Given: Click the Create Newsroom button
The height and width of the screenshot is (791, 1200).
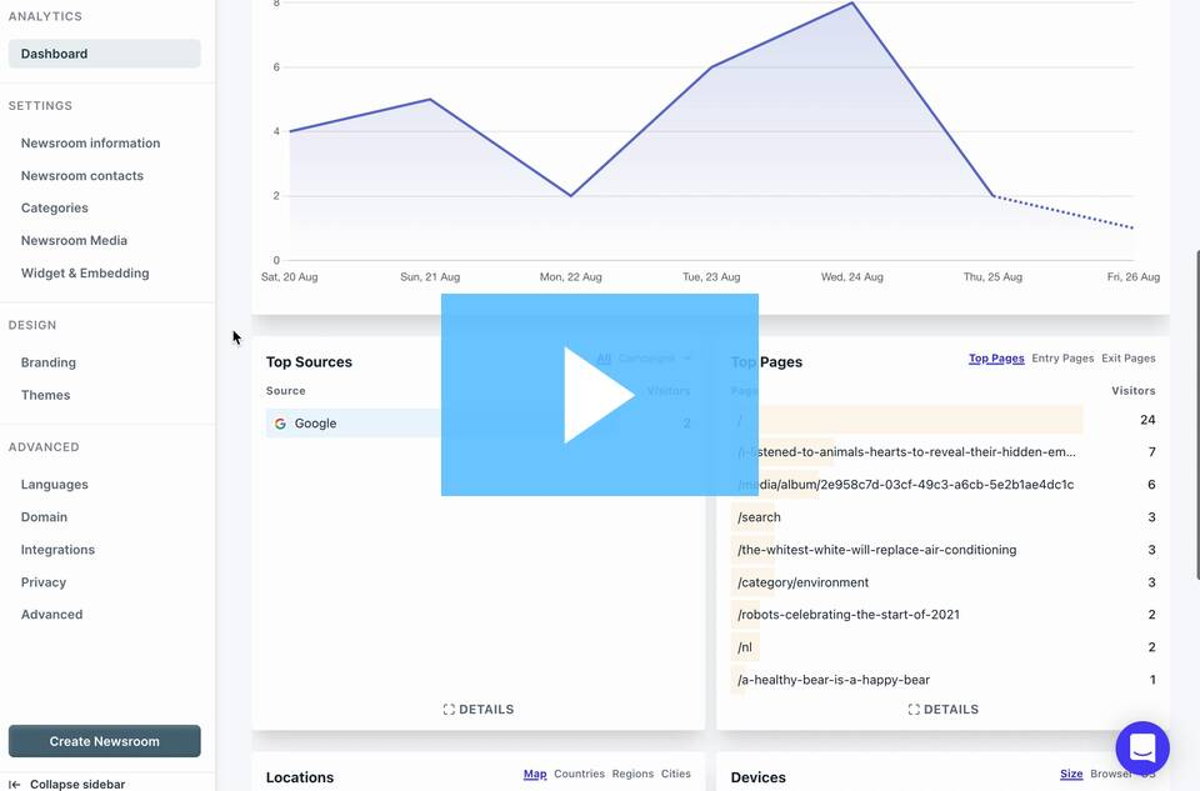Looking at the screenshot, I should click(x=104, y=741).
